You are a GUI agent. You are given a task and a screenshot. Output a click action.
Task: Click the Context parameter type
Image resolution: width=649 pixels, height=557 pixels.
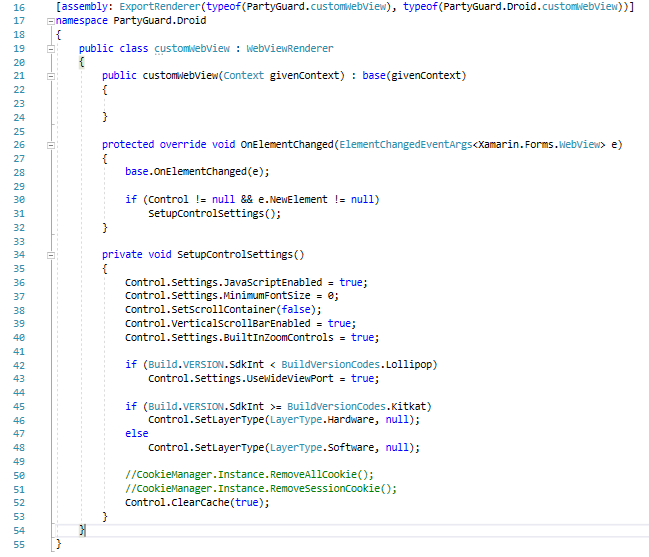[244, 76]
